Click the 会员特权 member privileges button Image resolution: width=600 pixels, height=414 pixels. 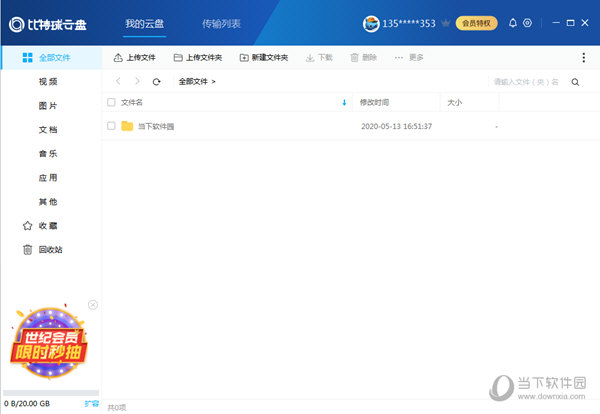(x=476, y=22)
